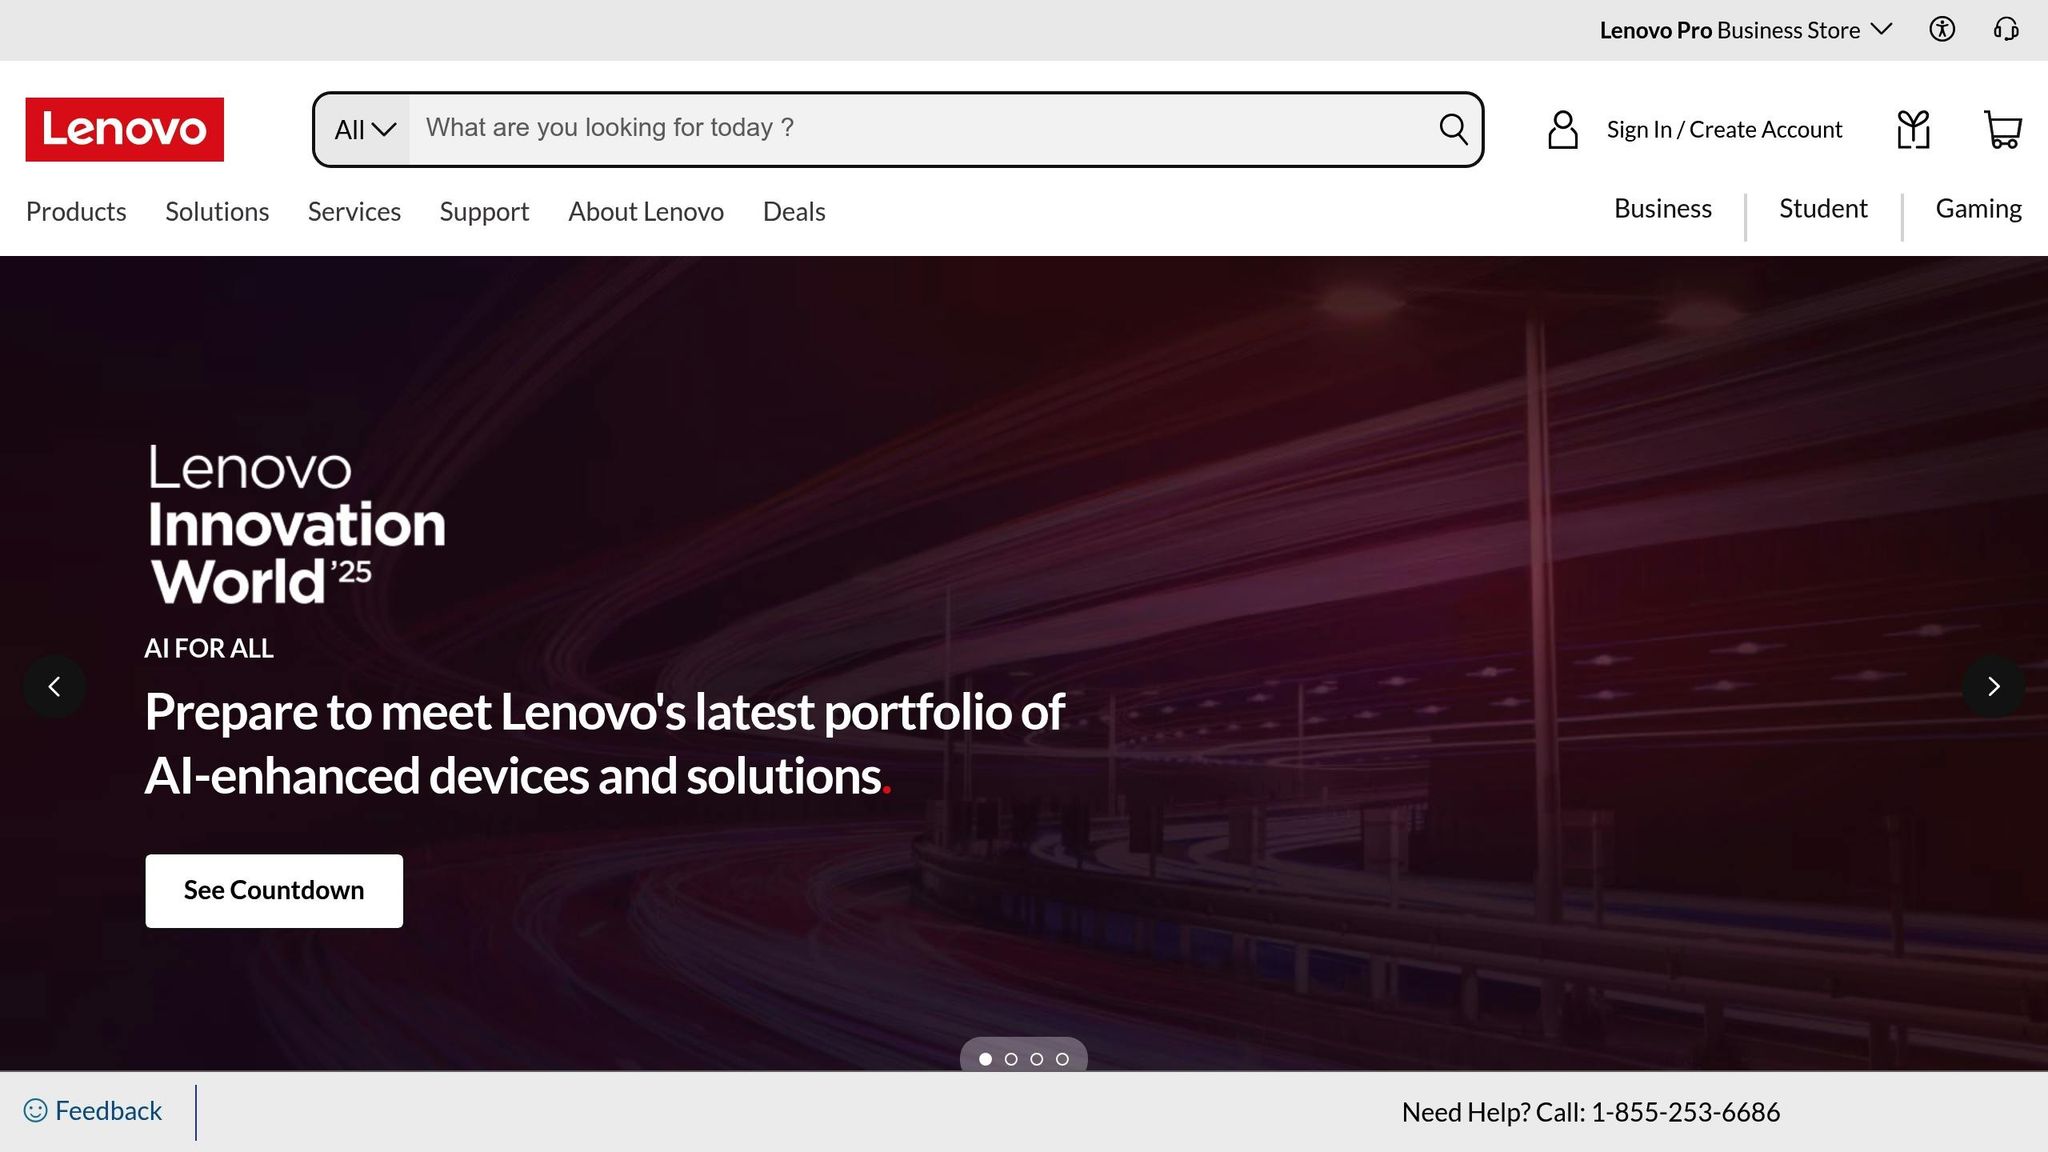The image size is (2048, 1152).
Task: Open the Support menu
Action: 484,212
